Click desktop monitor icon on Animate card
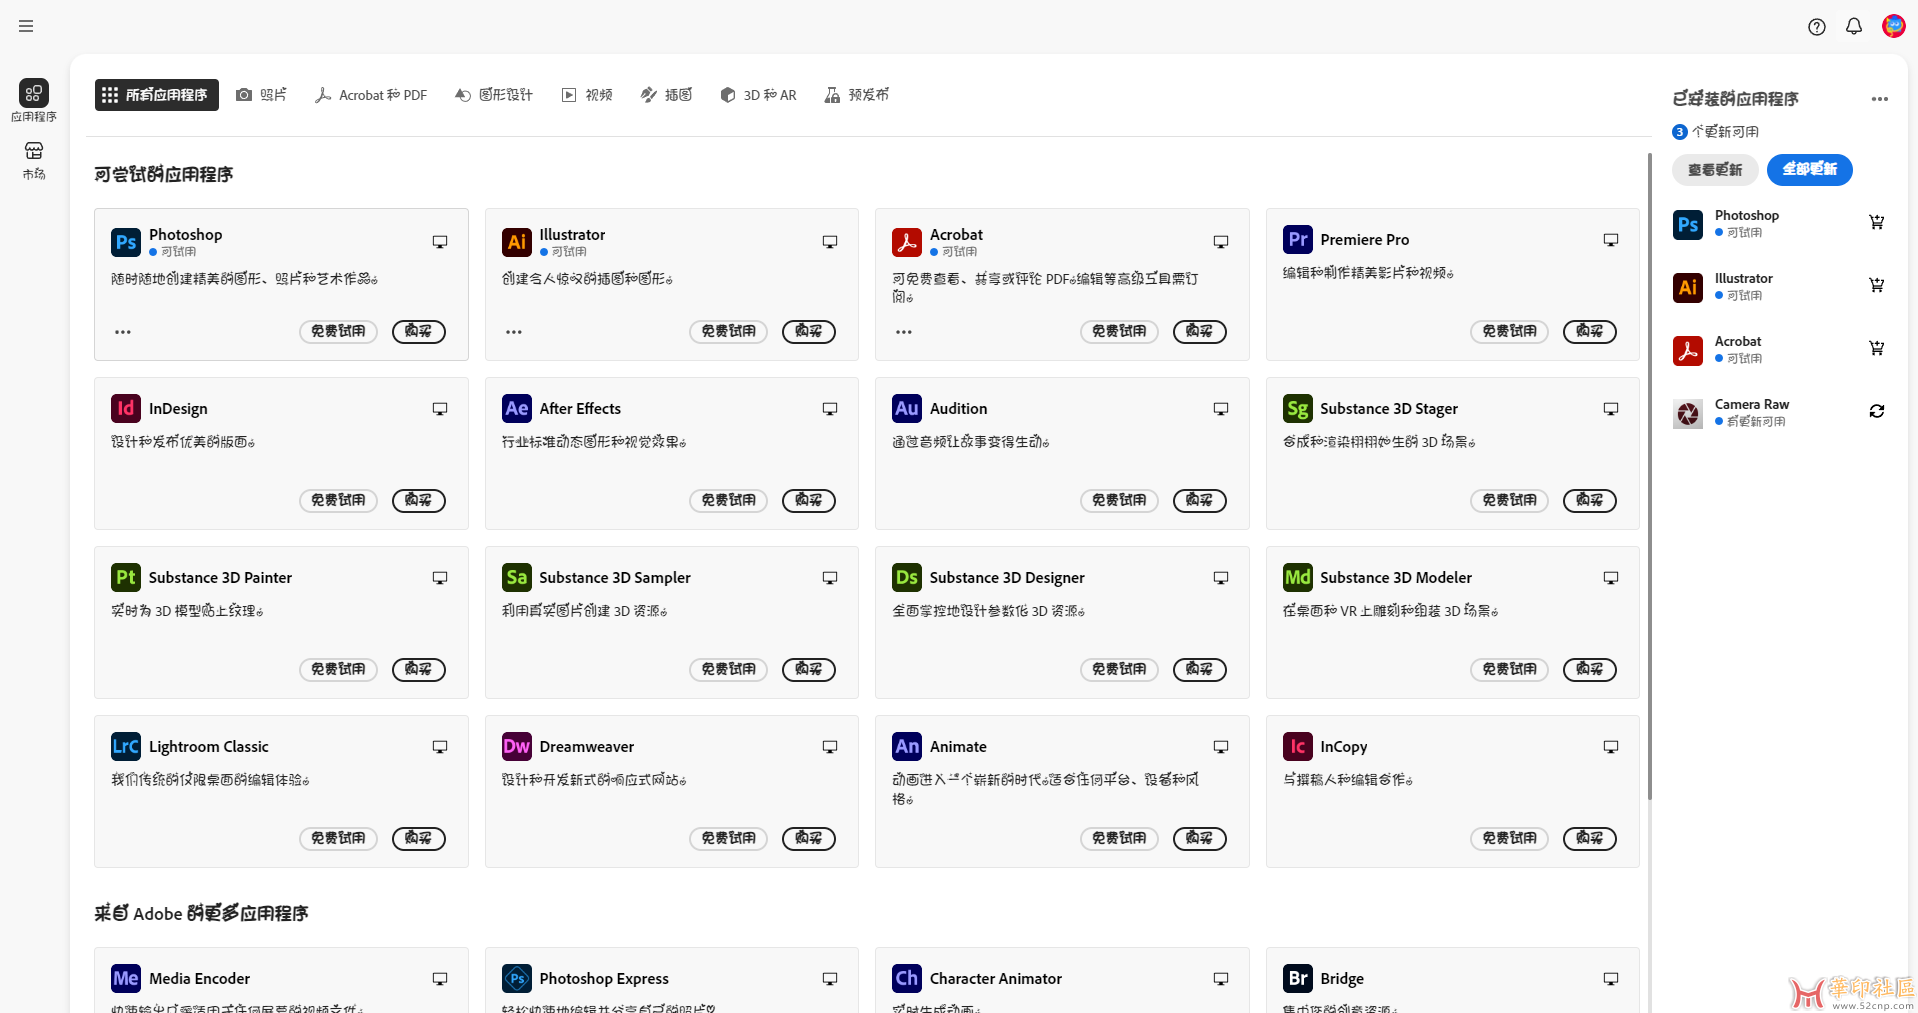 click(x=1221, y=747)
